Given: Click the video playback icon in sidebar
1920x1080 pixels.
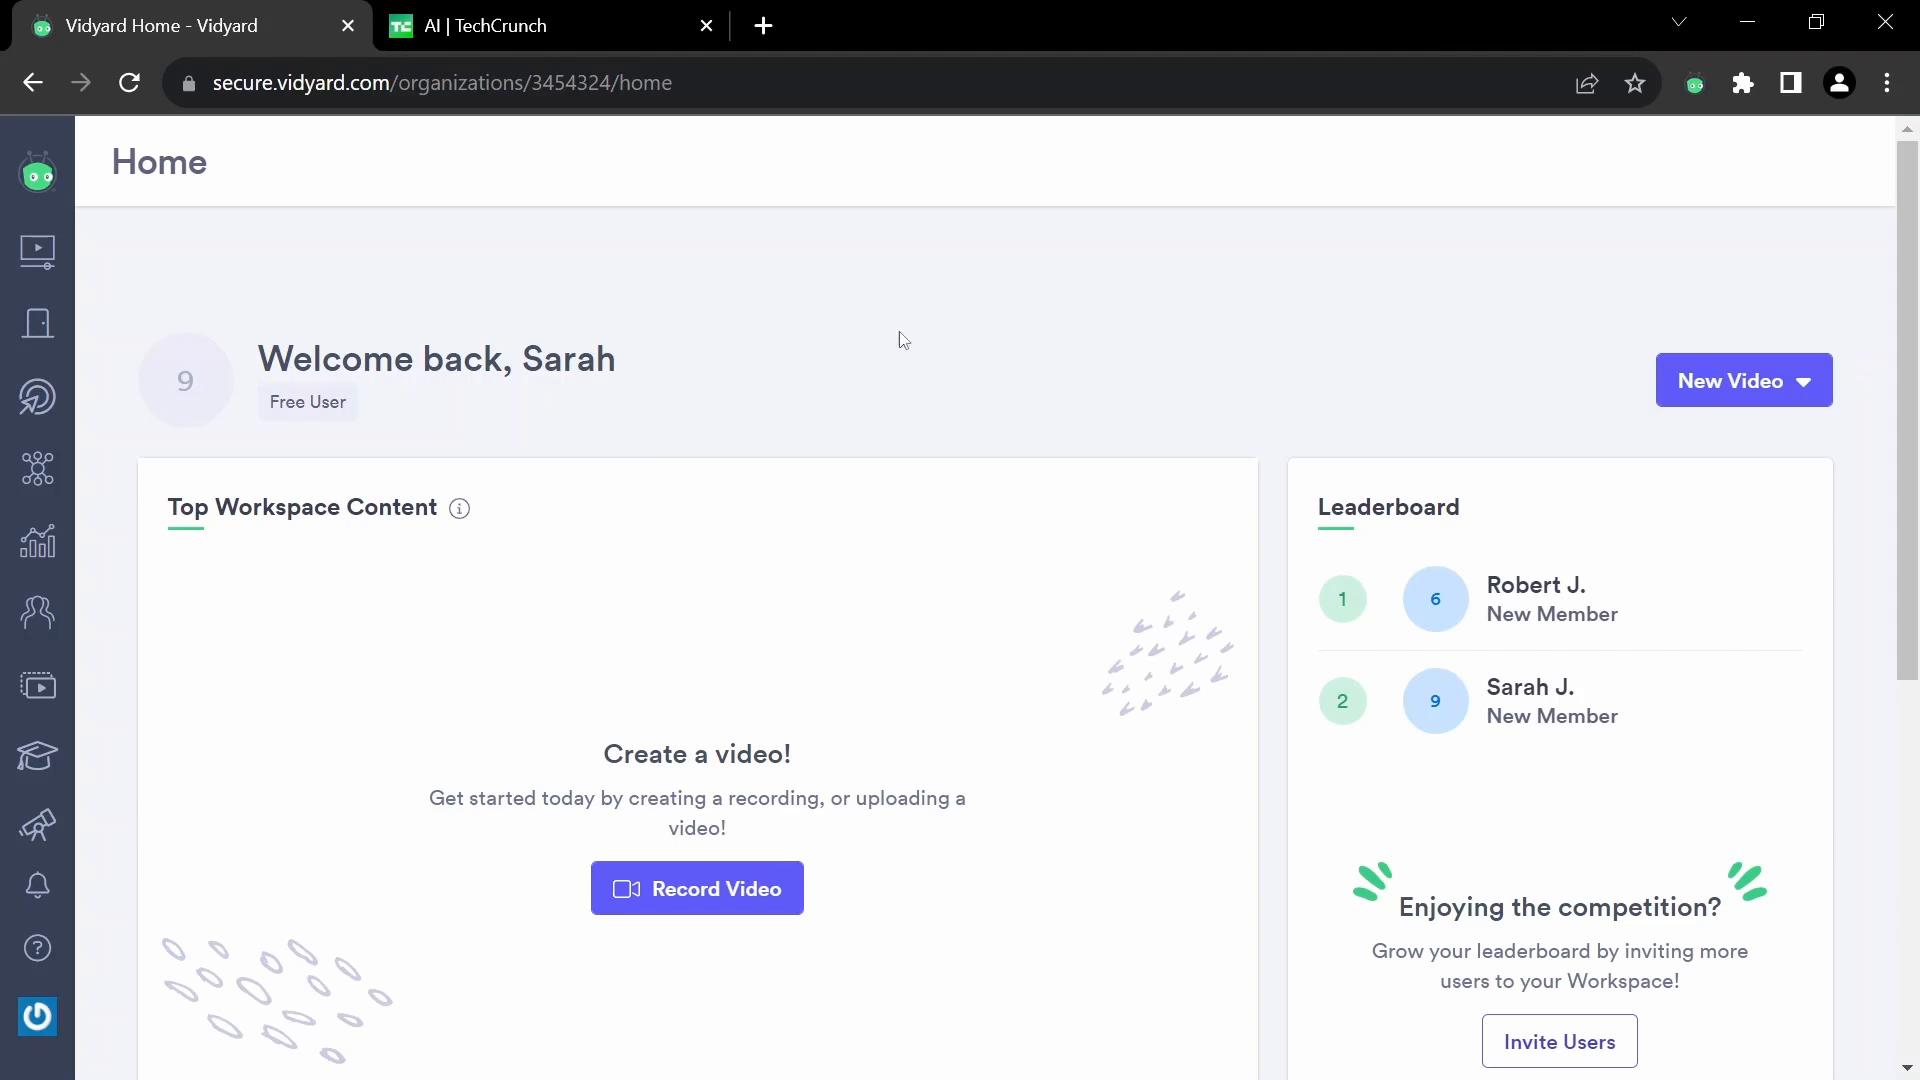Looking at the screenshot, I should point(37,251).
